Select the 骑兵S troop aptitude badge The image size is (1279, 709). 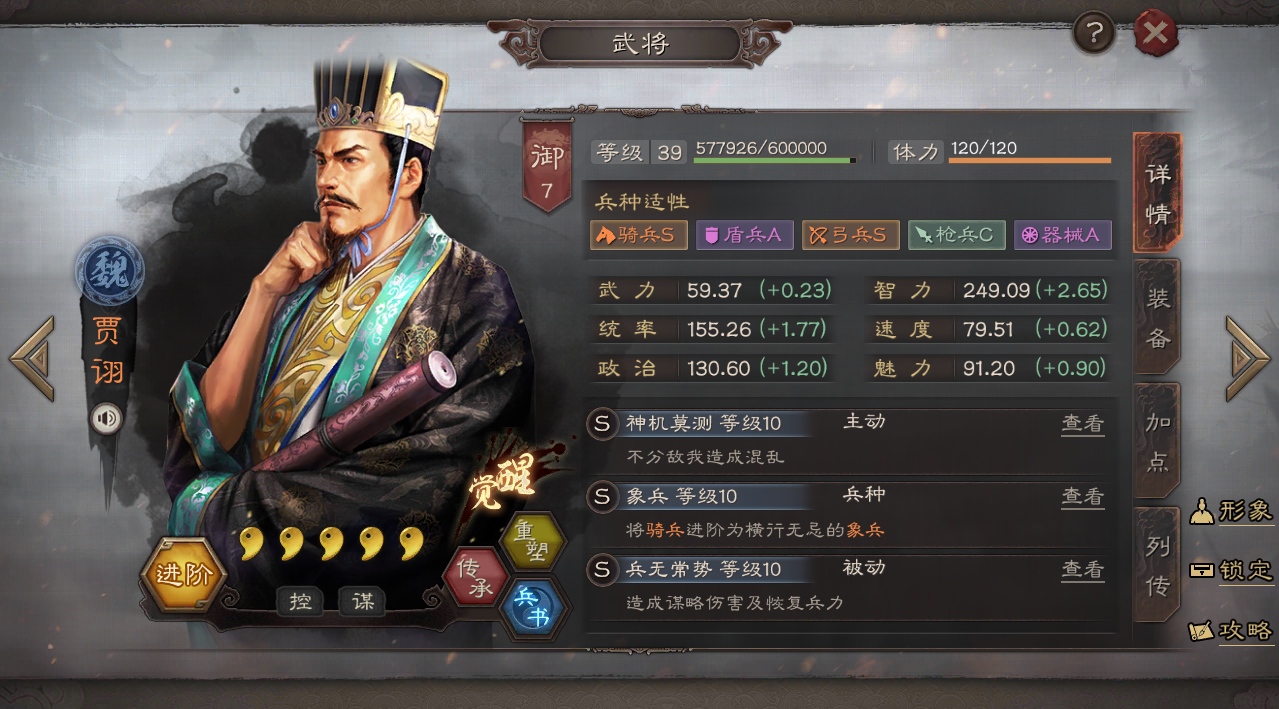pos(639,235)
